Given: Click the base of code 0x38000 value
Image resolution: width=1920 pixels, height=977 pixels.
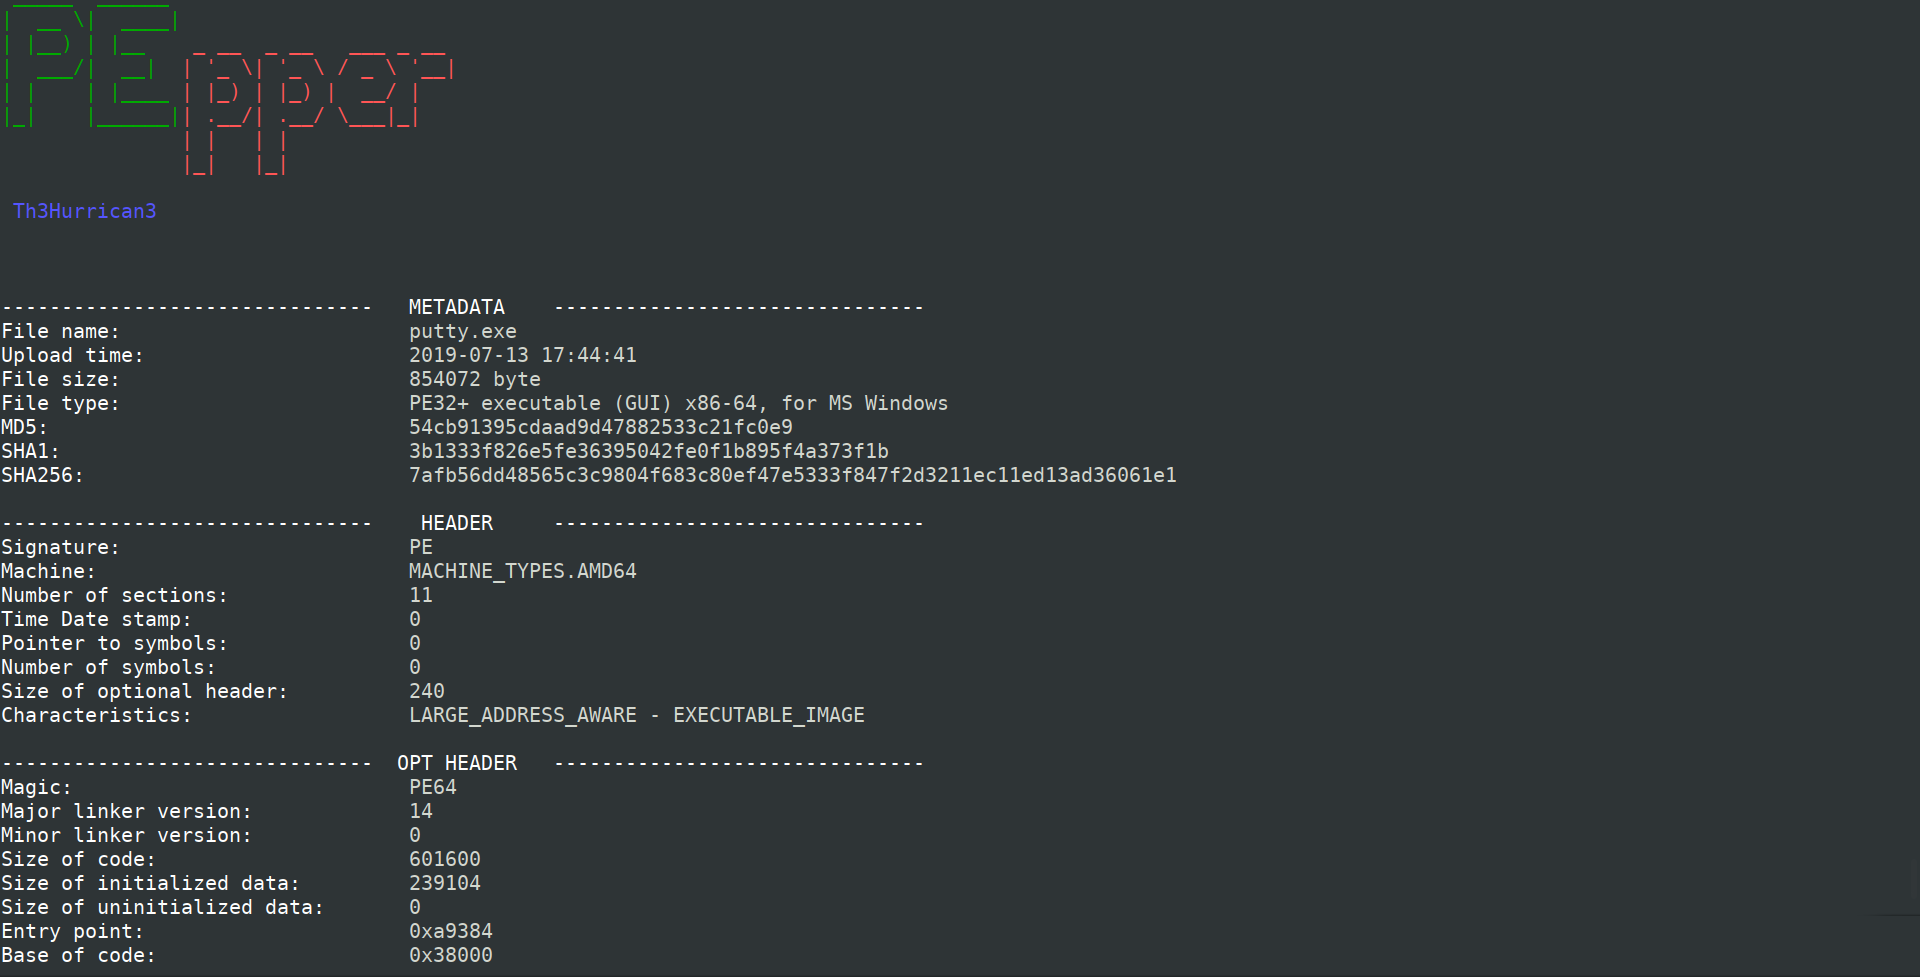Looking at the screenshot, I should tap(451, 955).
